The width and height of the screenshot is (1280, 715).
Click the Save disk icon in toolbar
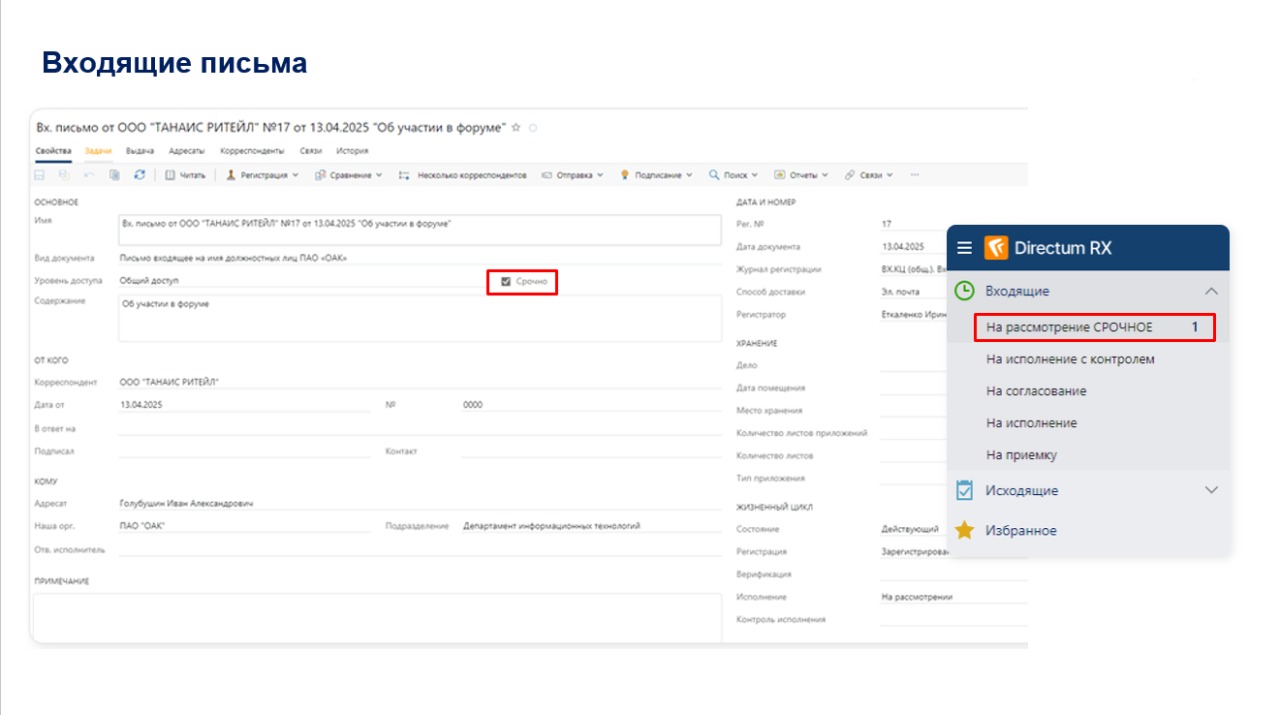[x=40, y=175]
